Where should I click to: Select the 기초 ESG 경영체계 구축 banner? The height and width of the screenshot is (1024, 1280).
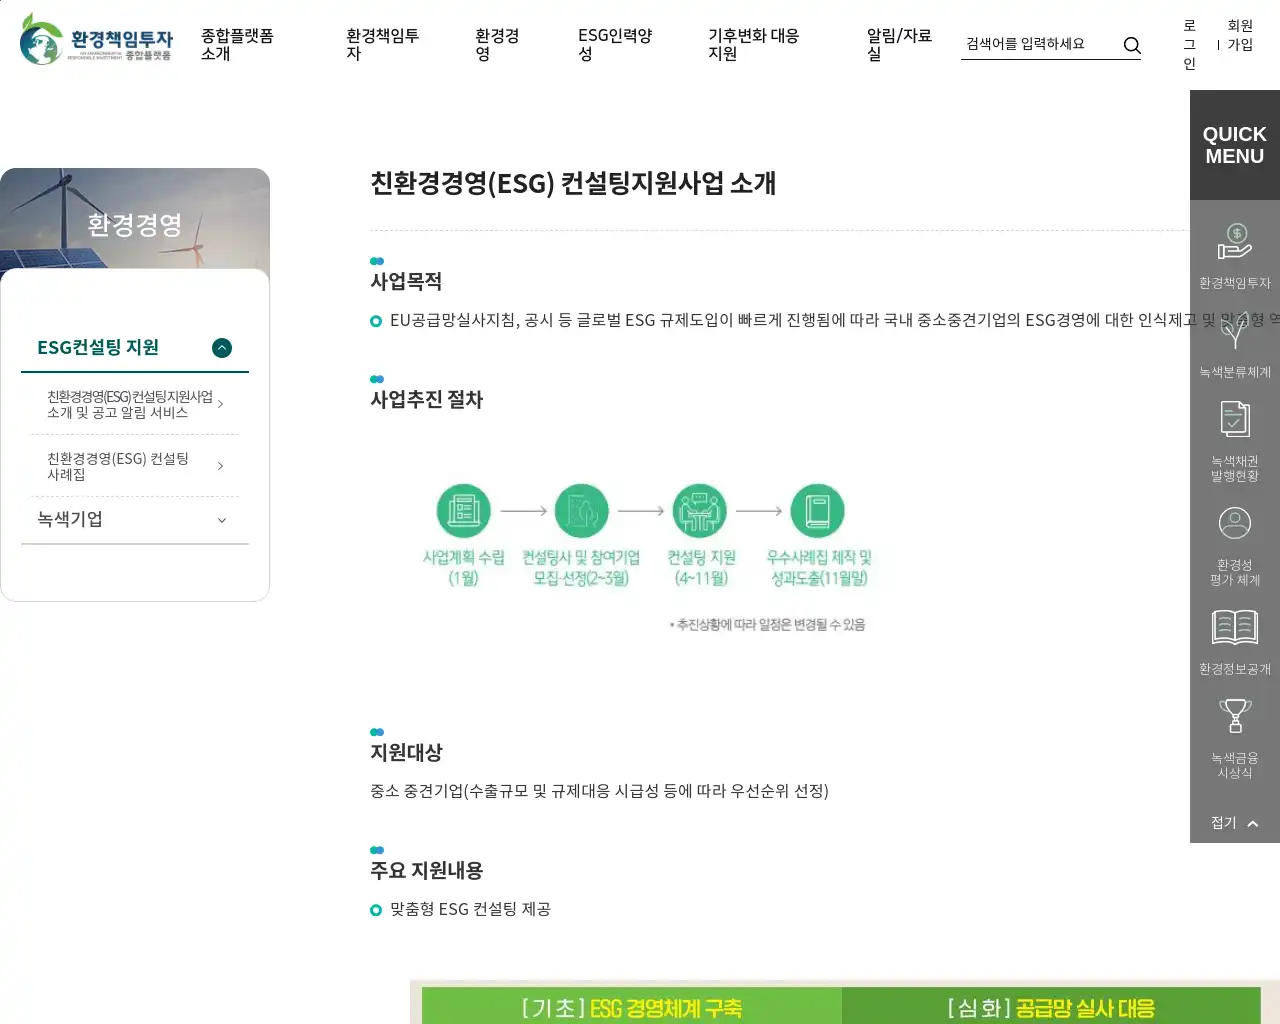tap(631, 1007)
